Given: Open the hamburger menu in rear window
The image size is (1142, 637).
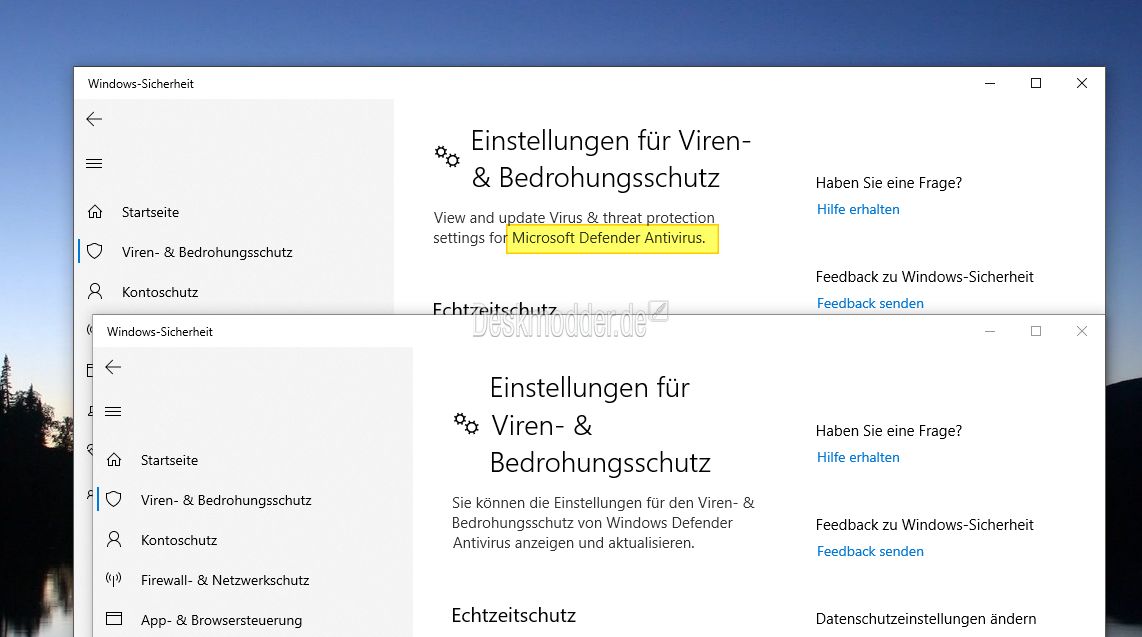Looking at the screenshot, I should [x=94, y=164].
